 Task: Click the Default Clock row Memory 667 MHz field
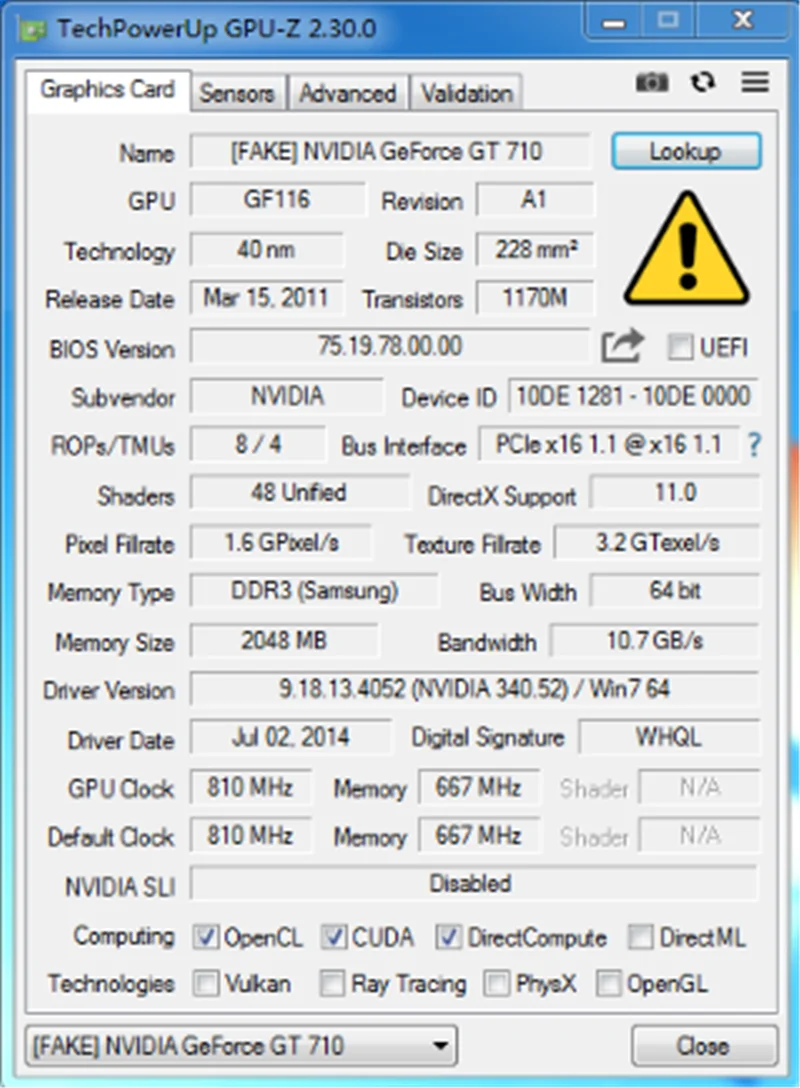pyautogui.click(x=479, y=835)
